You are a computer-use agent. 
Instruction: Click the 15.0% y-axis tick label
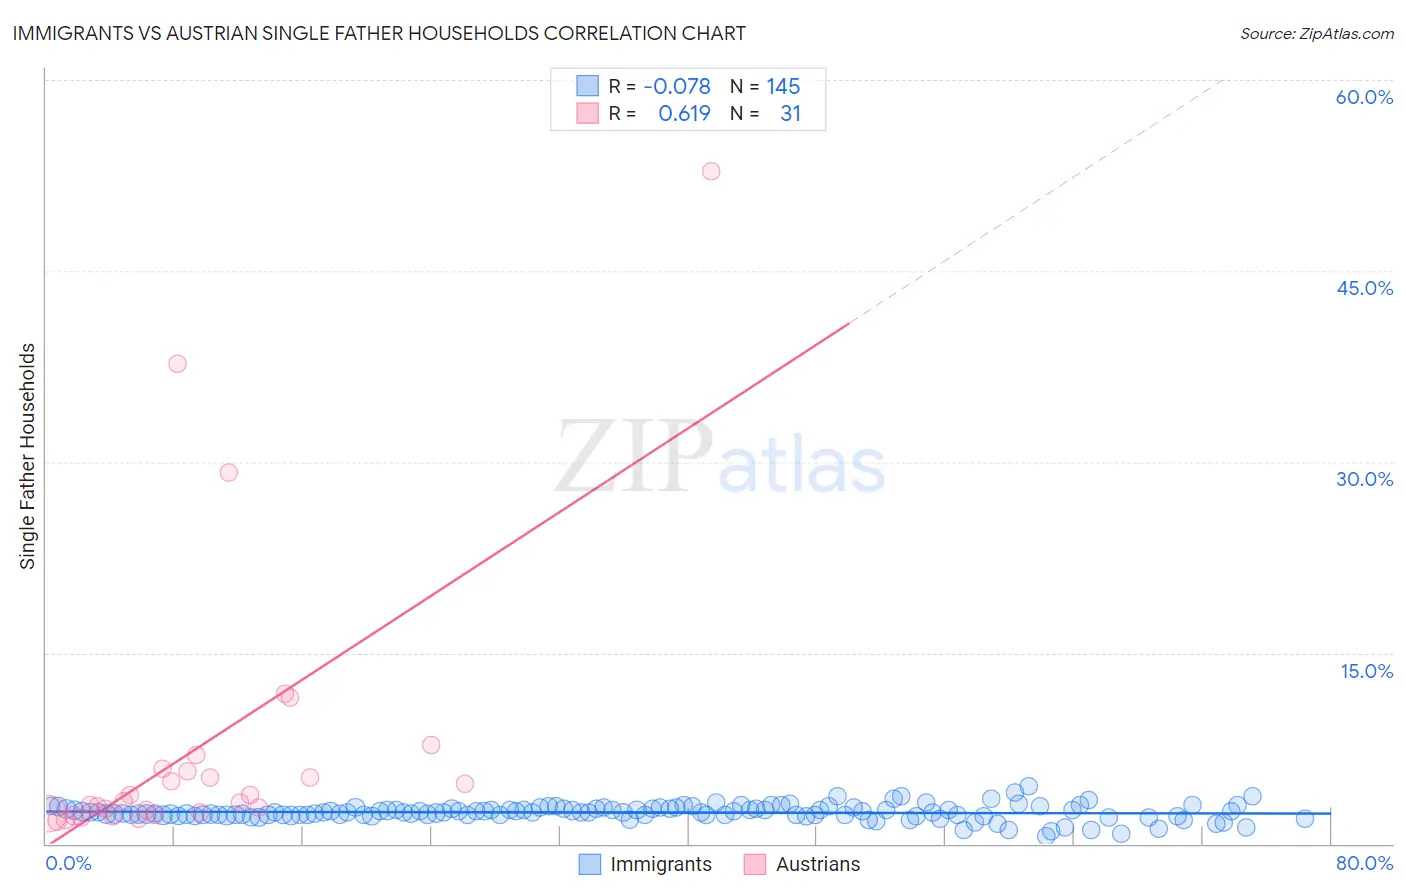[1366, 671]
